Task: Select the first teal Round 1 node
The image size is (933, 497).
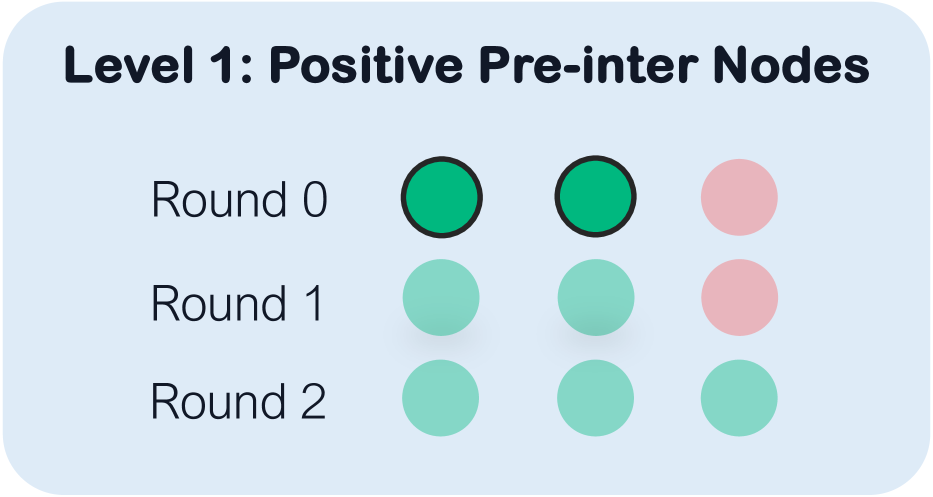Action: [441, 298]
